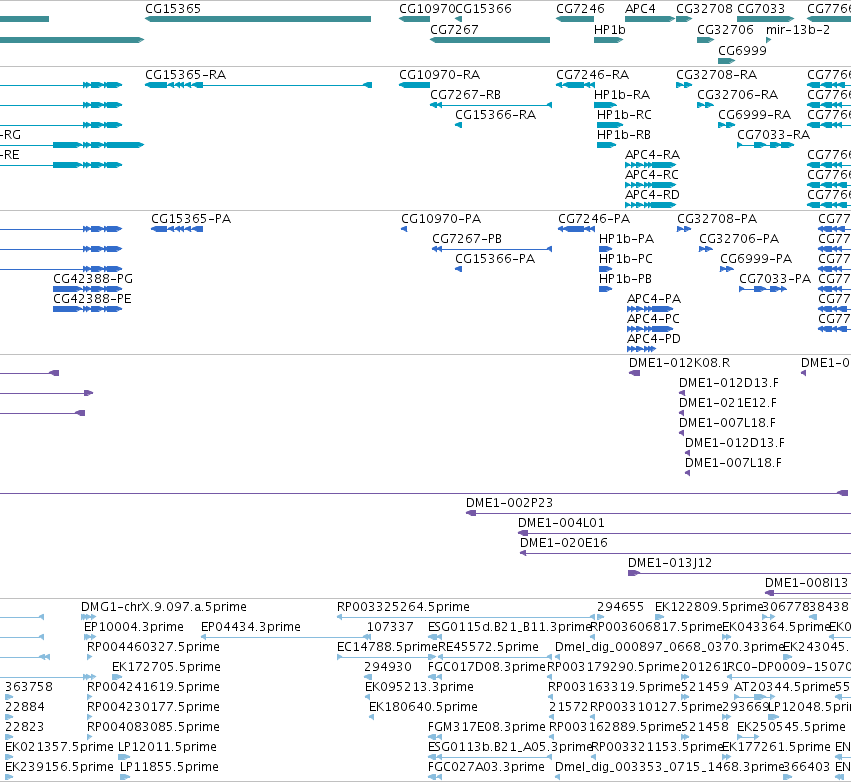851x782 pixels.
Task: Click BAC end DME1-021E12.F
Action: click(x=727, y=403)
